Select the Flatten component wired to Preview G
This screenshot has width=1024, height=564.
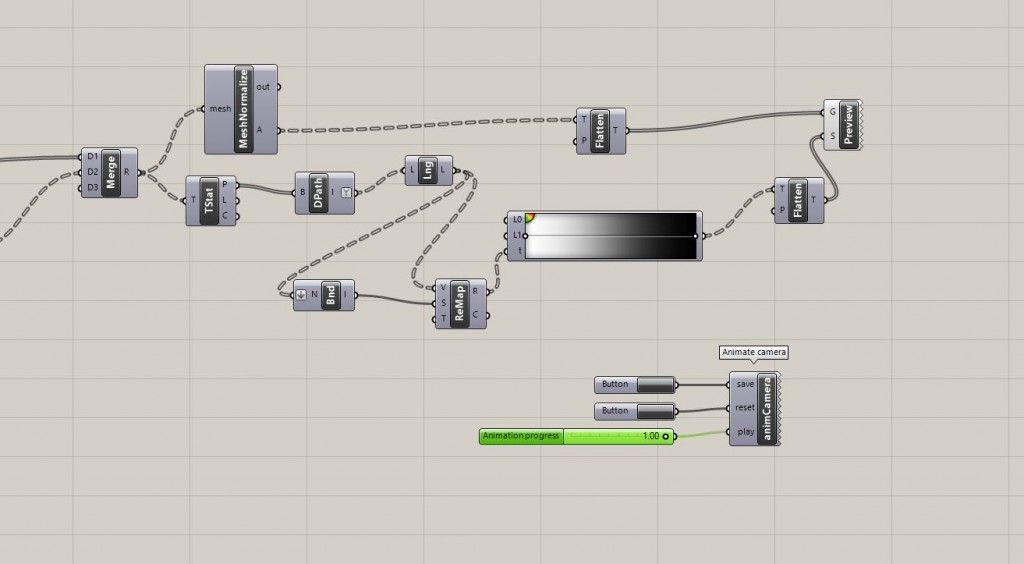click(600, 131)
